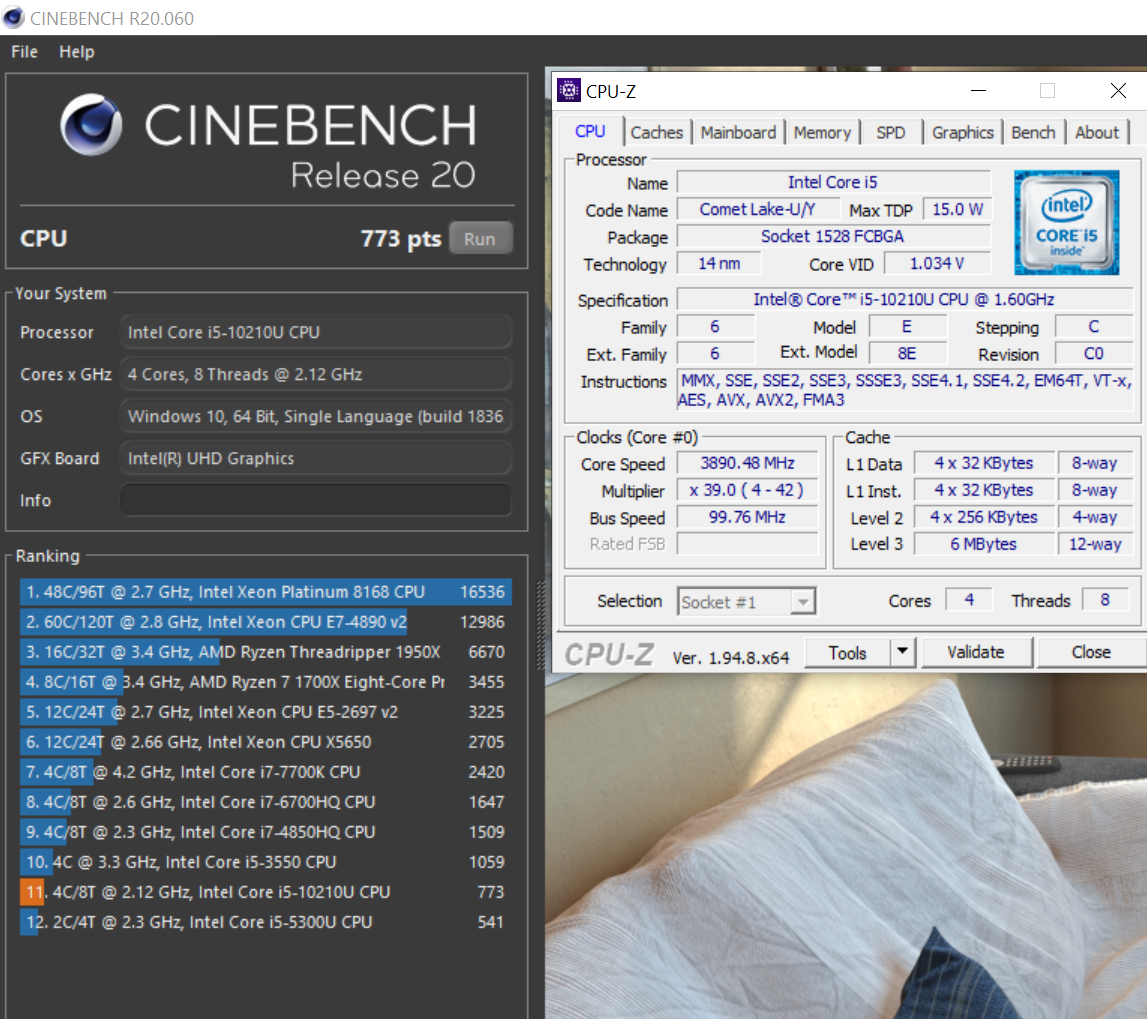Image resolution: width=1147 pixels, height=1019 pixels.
Task: Click the Revision value C0
Action: [1093, 354]
